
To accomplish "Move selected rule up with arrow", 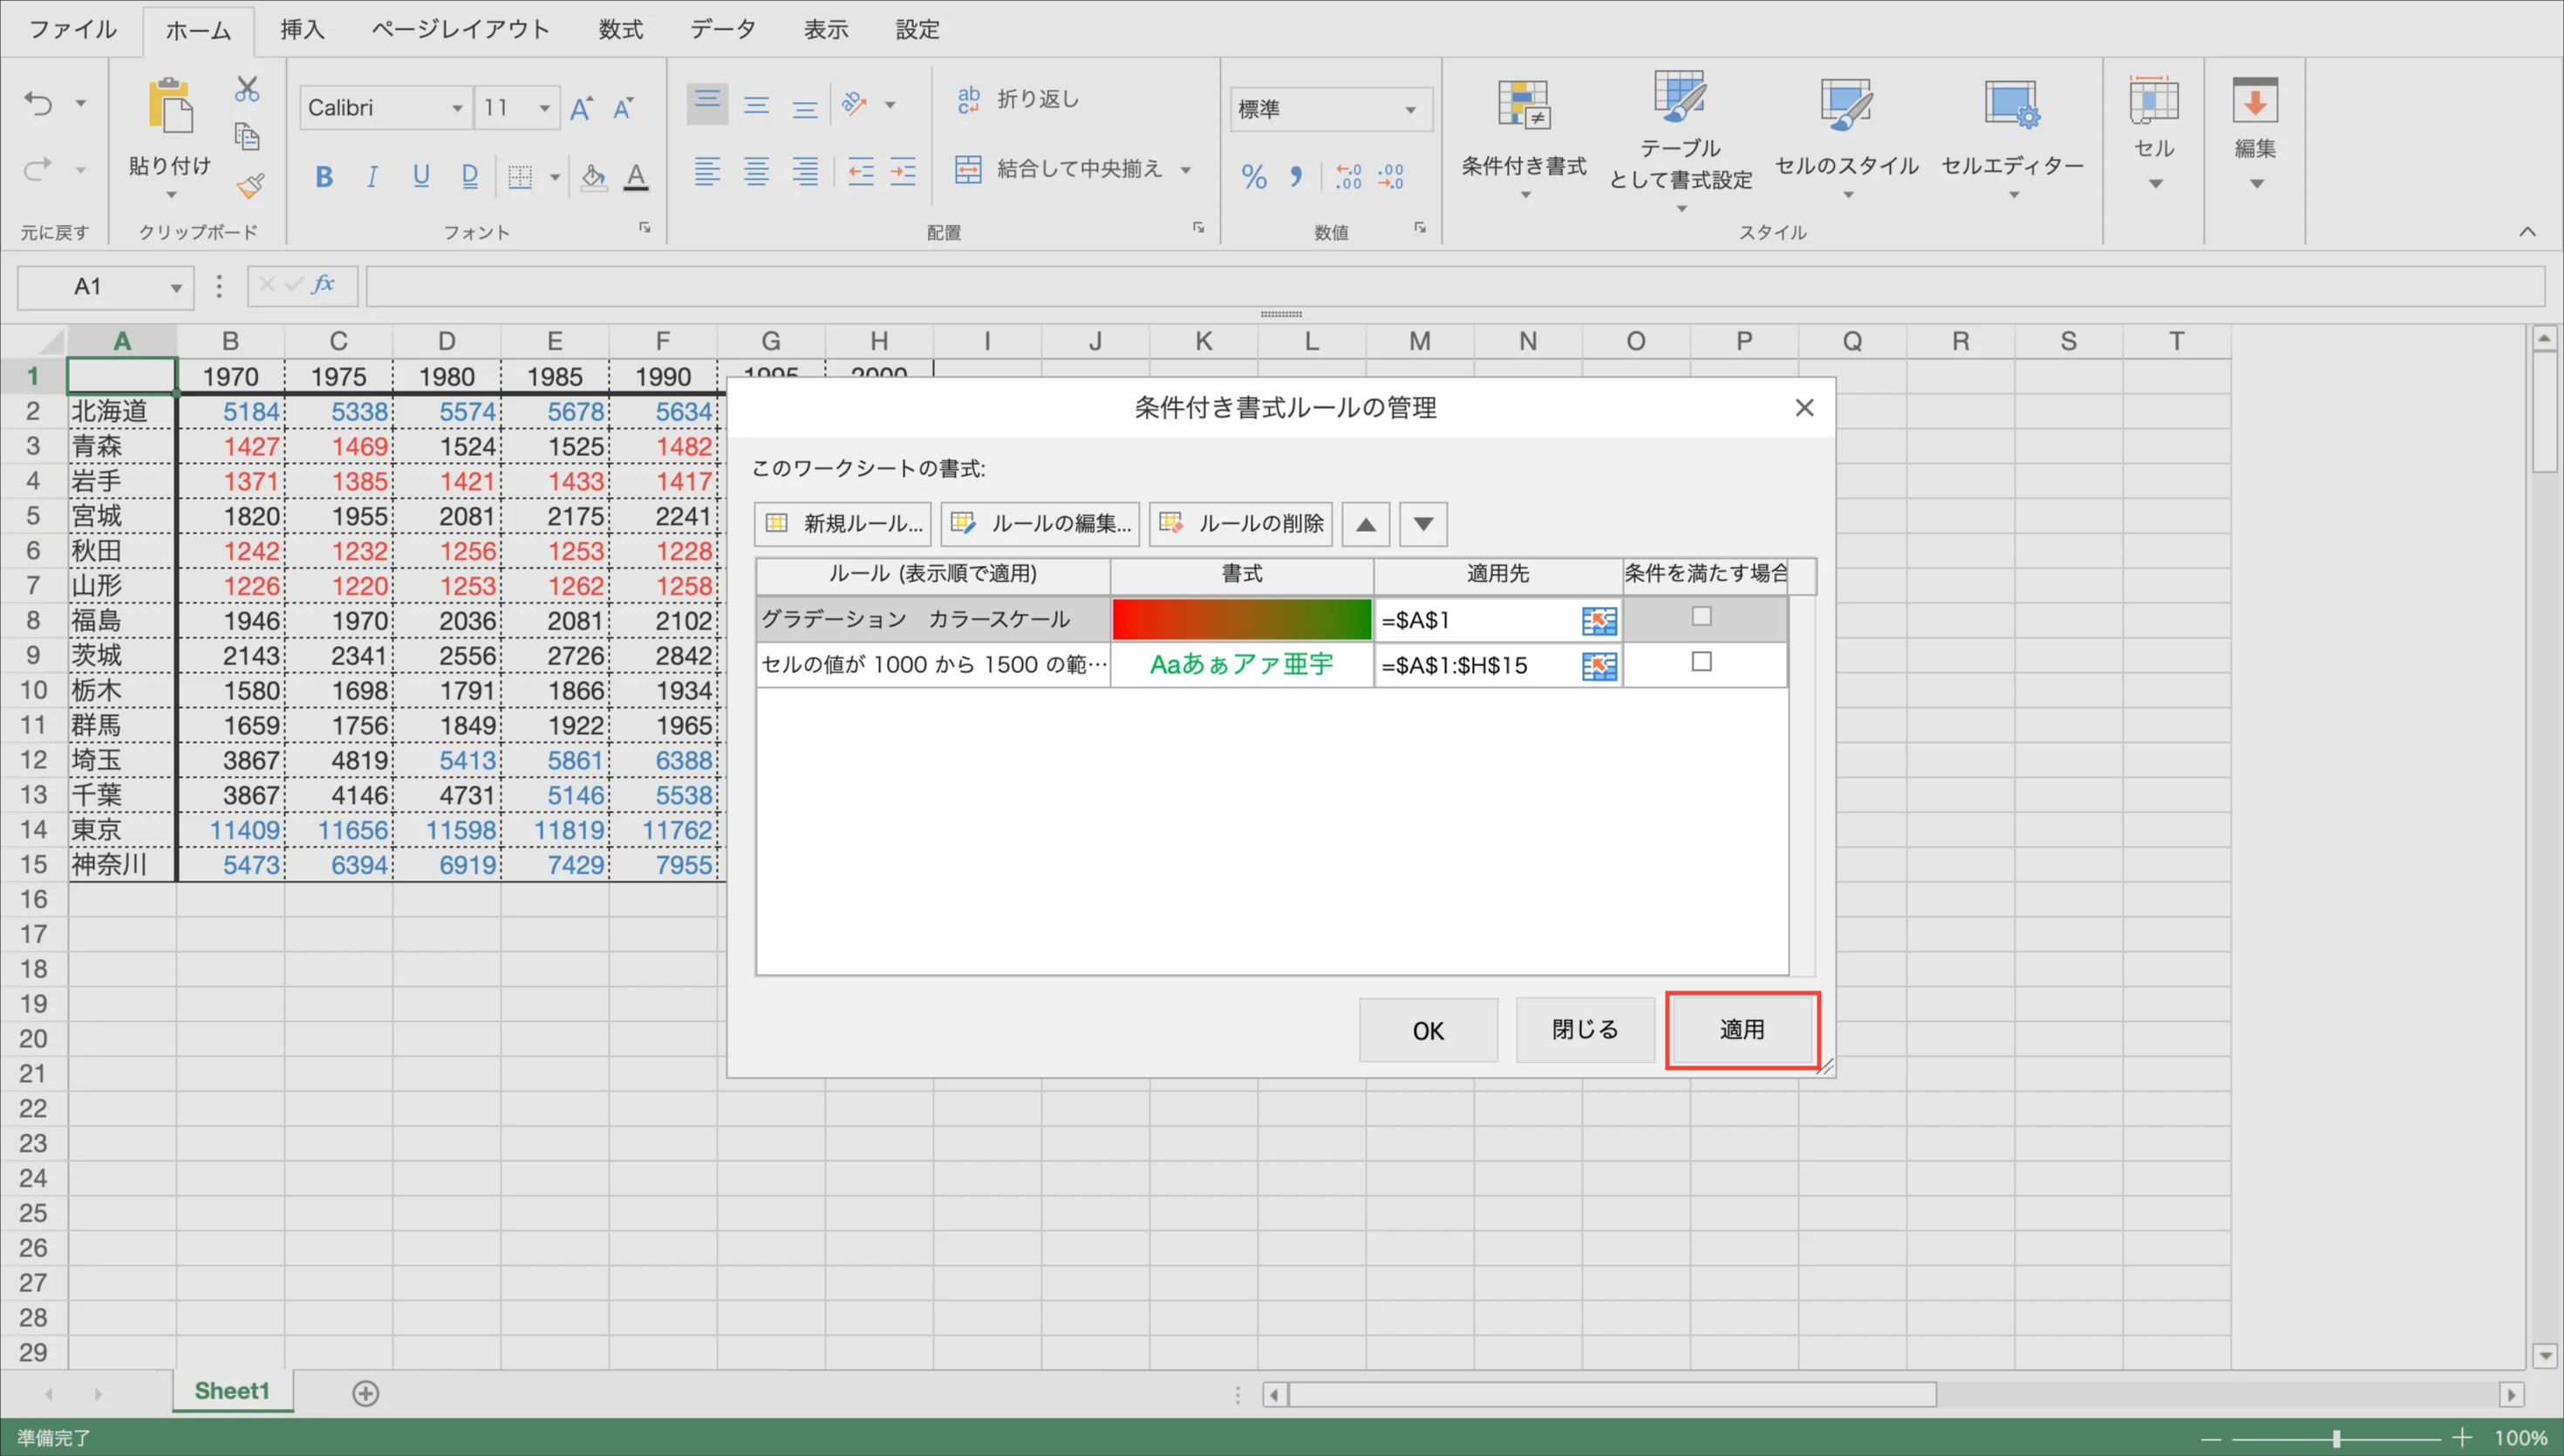I will (x=1365, y=524).
